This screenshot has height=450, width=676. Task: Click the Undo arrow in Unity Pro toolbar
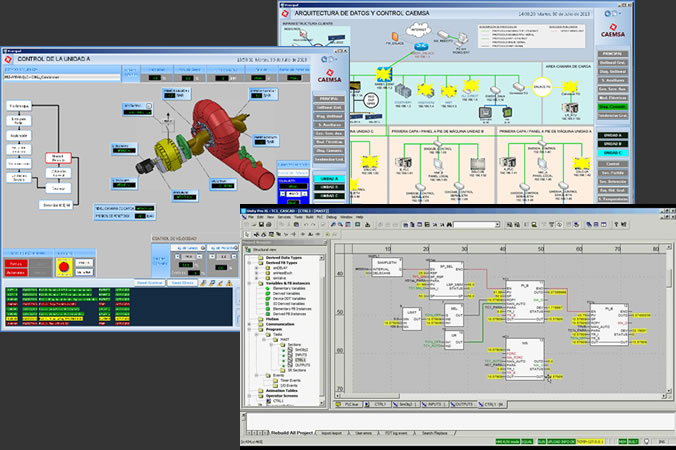pos(306,225)
